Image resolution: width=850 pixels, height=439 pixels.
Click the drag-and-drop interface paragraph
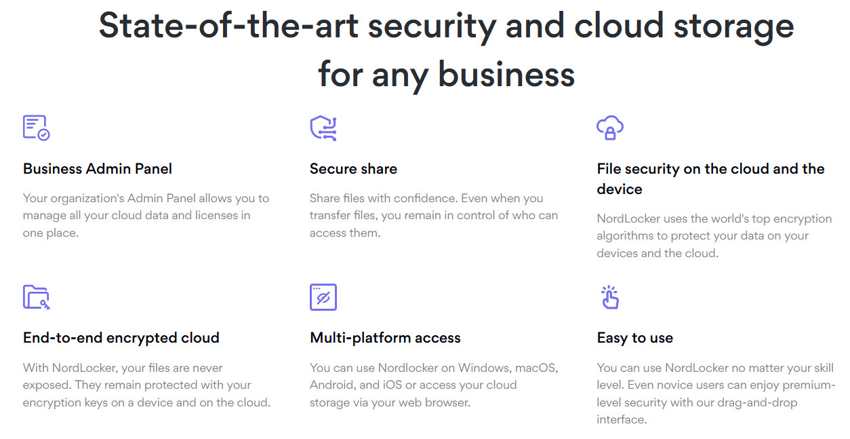(716, 393)
